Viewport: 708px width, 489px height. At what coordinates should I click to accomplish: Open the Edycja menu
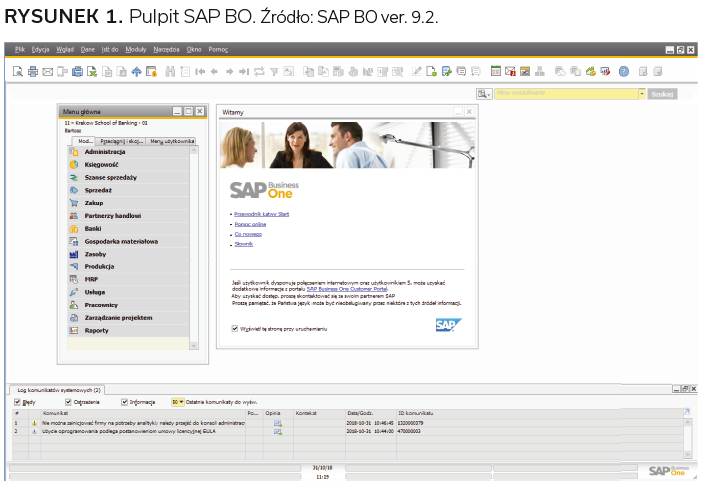tap(40, 49)
